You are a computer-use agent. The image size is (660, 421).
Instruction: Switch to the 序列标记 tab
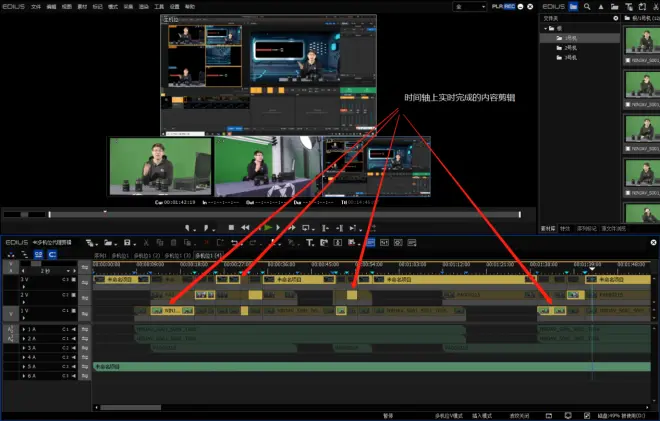pyautogui.click(x=586, y=229)
